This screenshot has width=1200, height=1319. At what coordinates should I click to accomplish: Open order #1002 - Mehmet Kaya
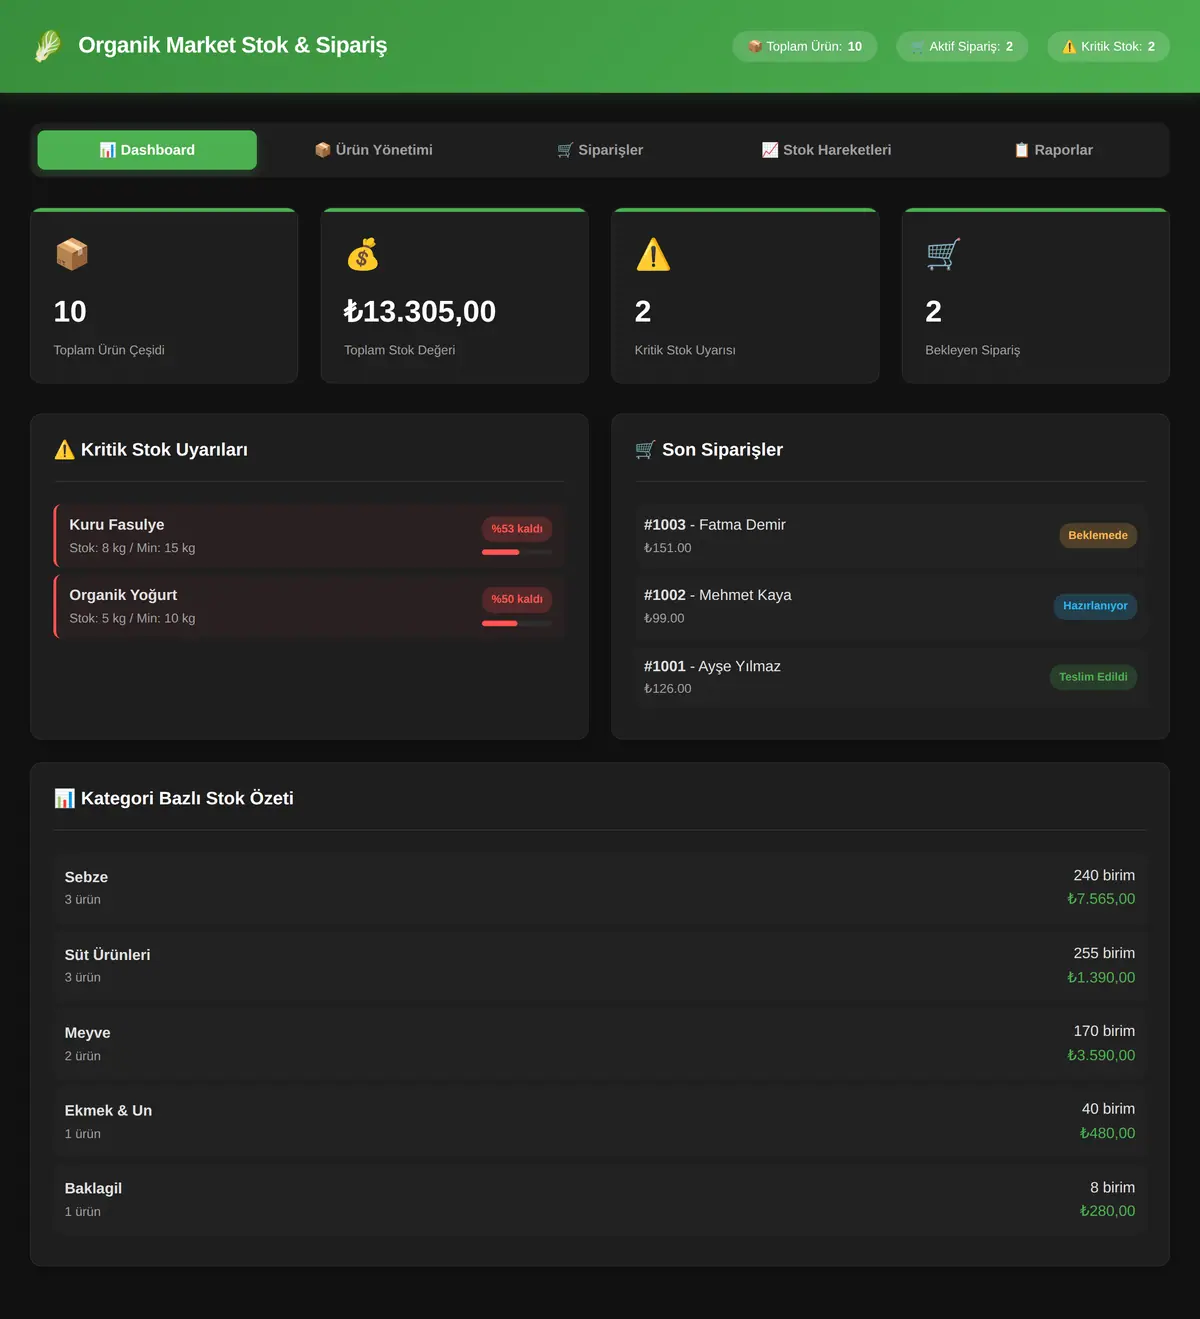point(890,606)
